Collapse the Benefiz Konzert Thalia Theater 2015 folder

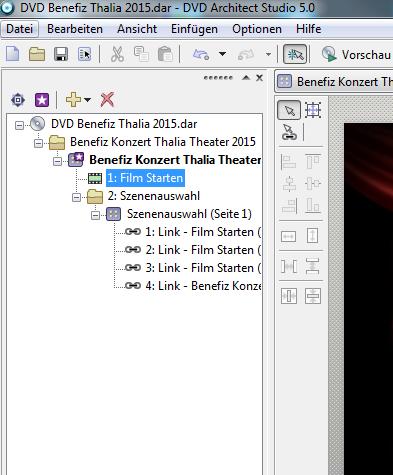(x=39, y=143)
